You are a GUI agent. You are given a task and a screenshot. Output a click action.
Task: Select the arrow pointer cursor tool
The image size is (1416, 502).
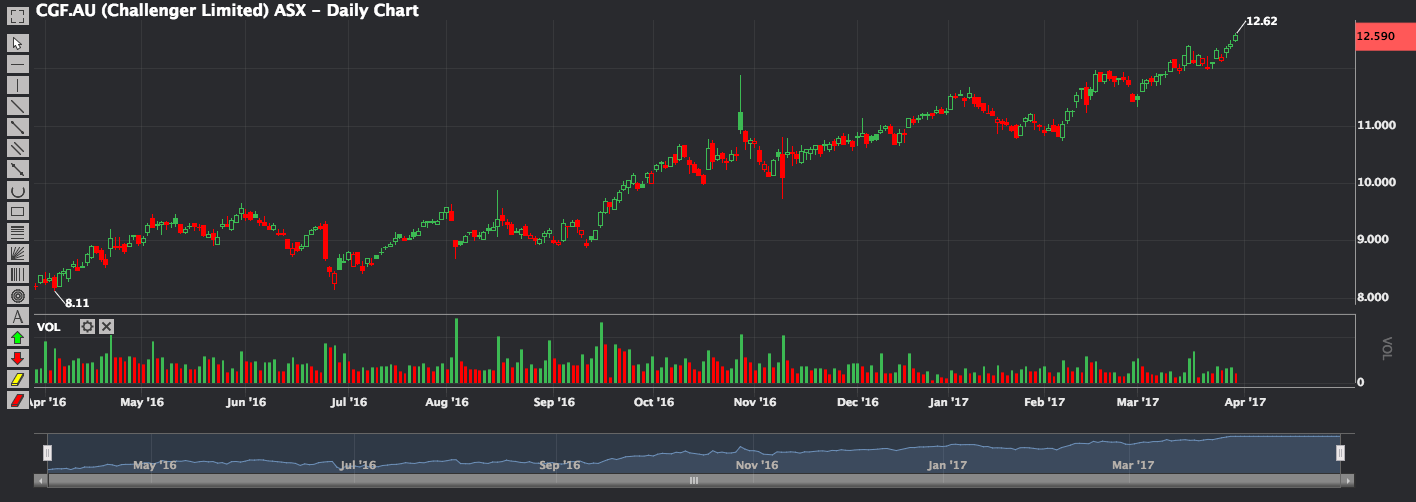[x=17, y=42]
